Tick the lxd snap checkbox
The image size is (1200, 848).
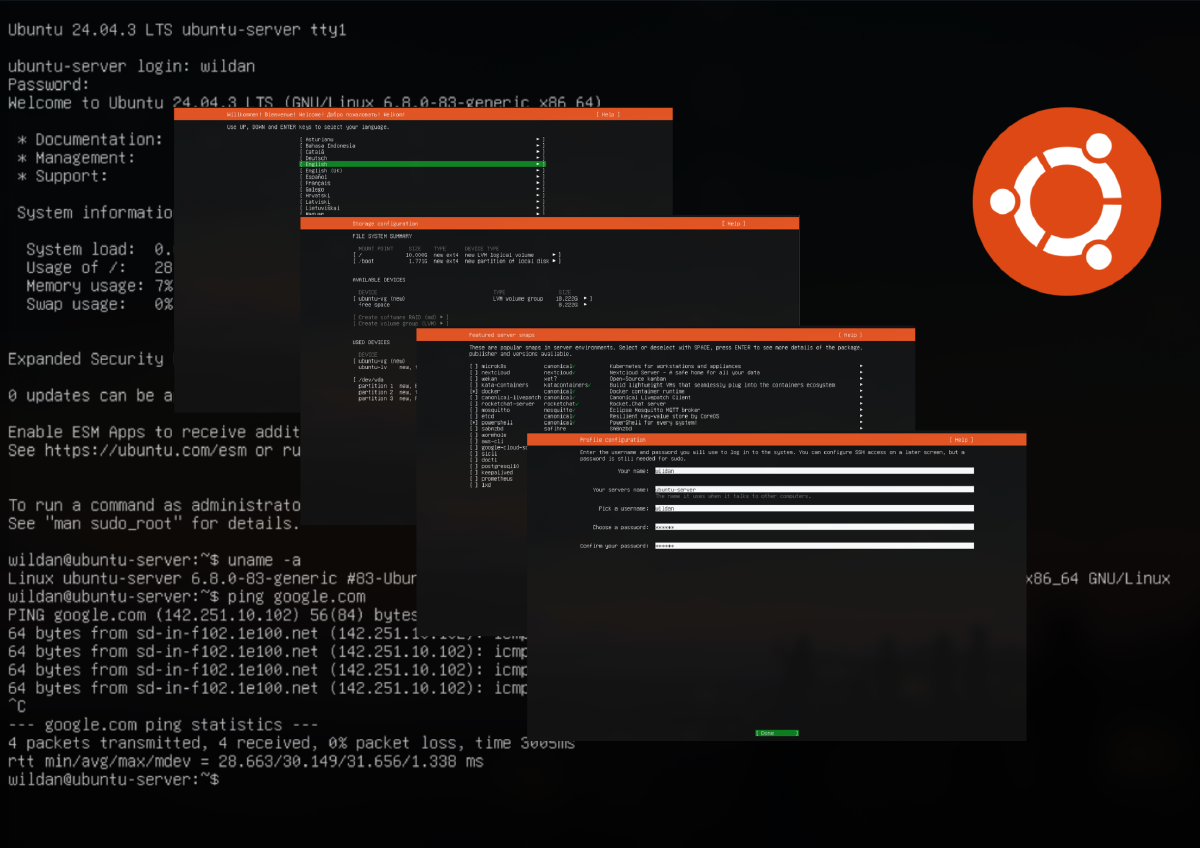[x=473, y=484]
